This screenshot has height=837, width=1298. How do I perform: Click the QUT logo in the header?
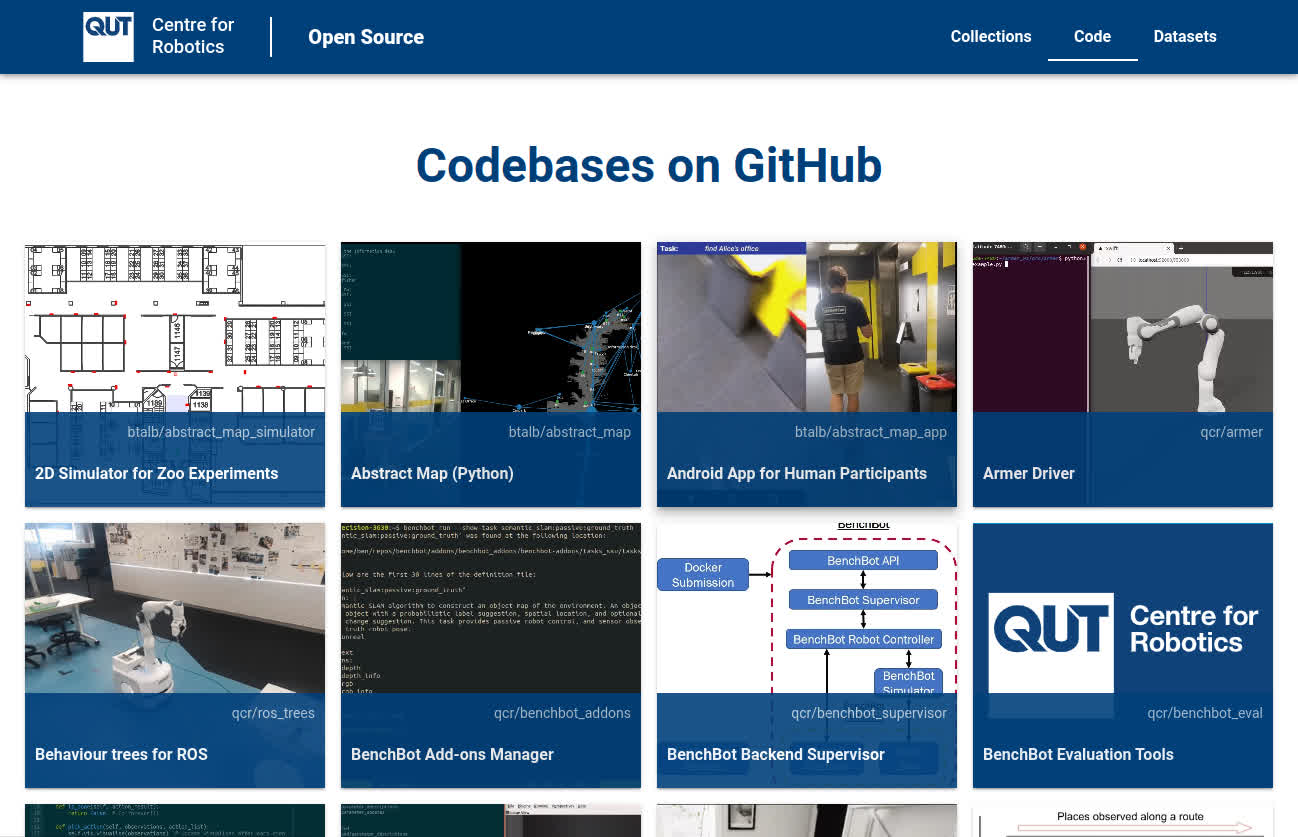pos(108,37)
